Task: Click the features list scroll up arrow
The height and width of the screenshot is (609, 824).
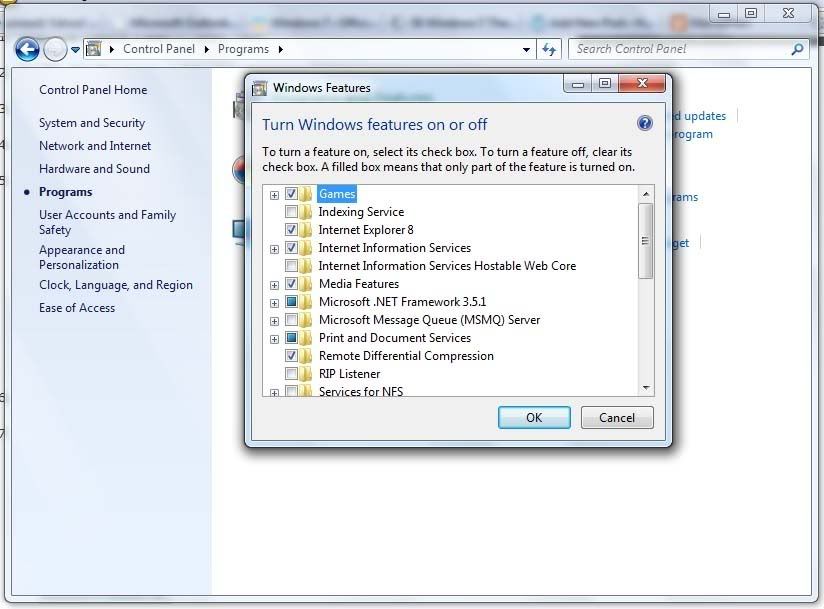Action: 646,194
